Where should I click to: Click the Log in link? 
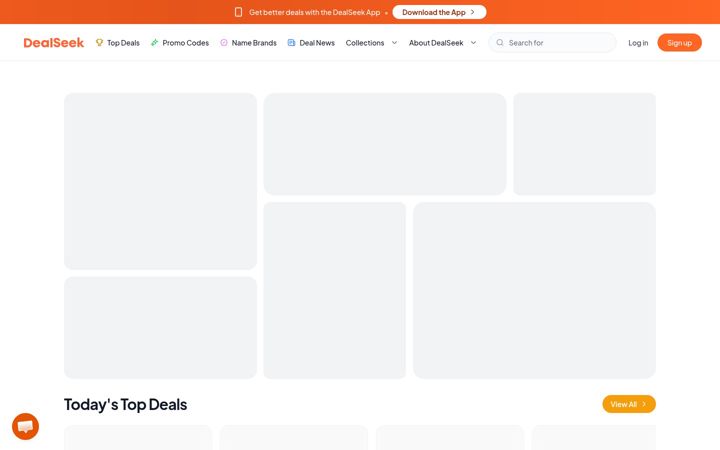[638, 43]
